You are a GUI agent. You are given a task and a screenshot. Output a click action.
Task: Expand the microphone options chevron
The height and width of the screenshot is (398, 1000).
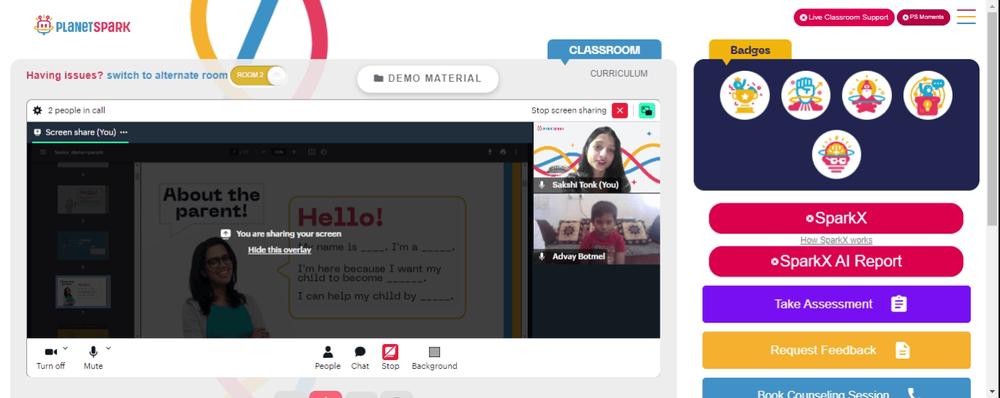point(108,348)
